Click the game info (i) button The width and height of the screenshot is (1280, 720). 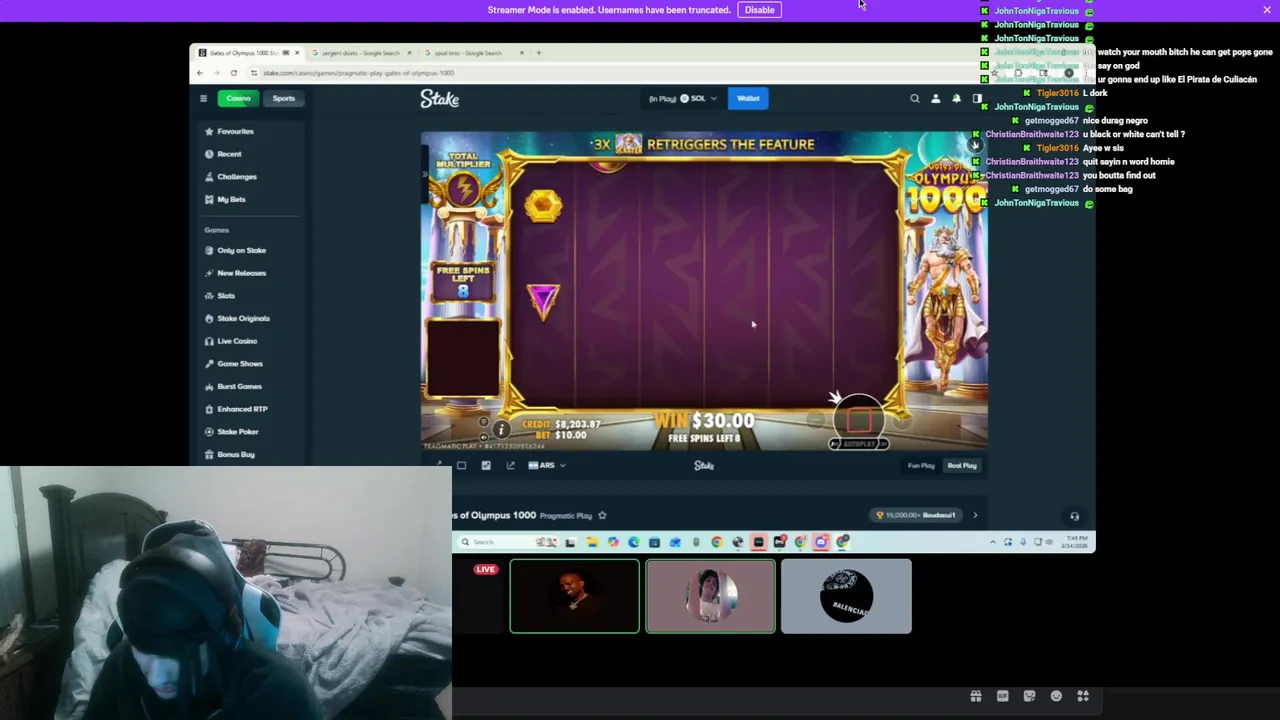(501, 429)
